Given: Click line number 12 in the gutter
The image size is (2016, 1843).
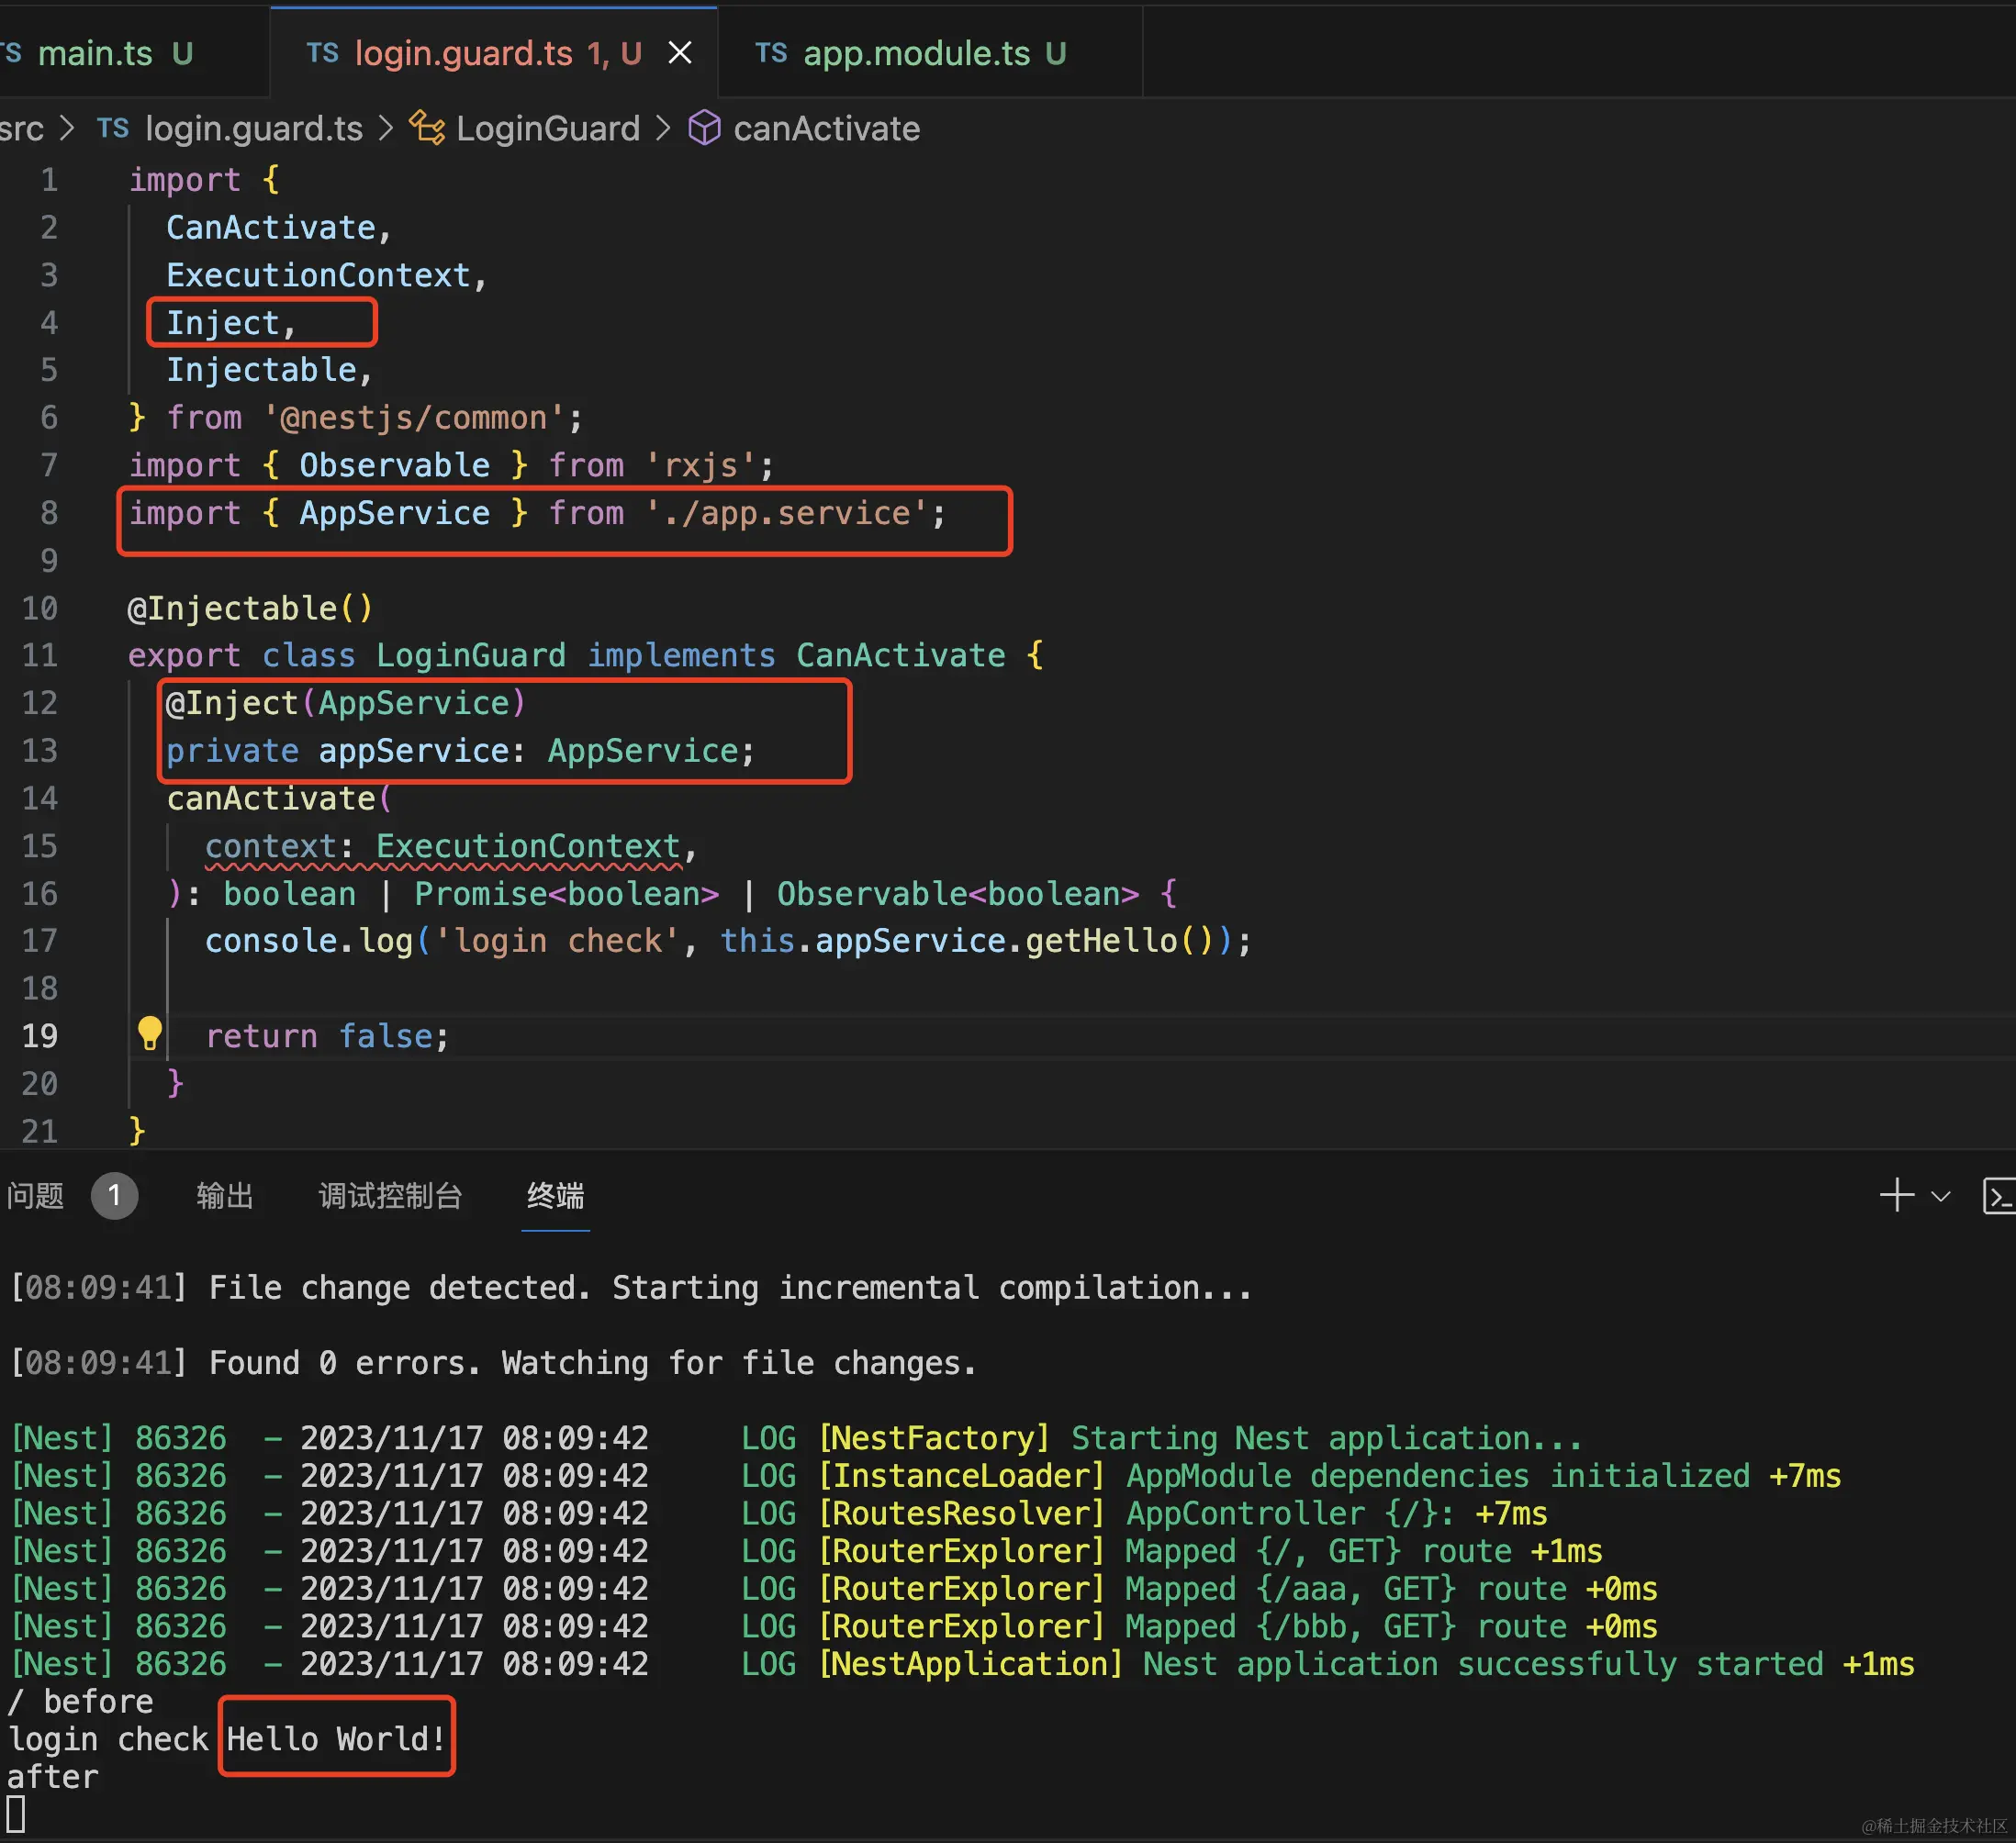Looking at the screenshot, I should point(40,703).
